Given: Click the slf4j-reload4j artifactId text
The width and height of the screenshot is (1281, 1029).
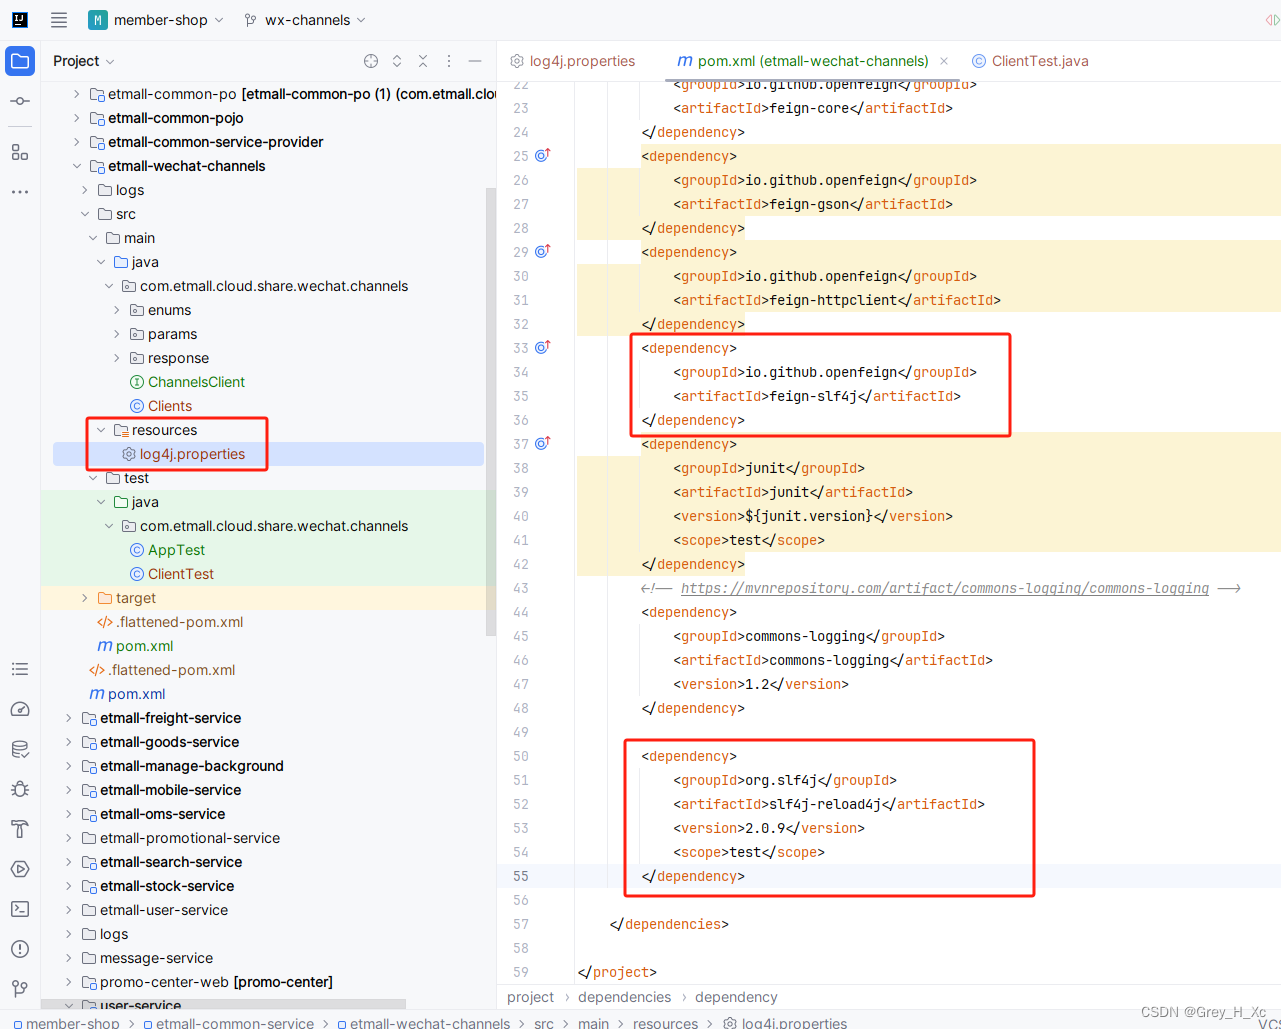Looking at the screenshot, I should click(x=829, y=804).
